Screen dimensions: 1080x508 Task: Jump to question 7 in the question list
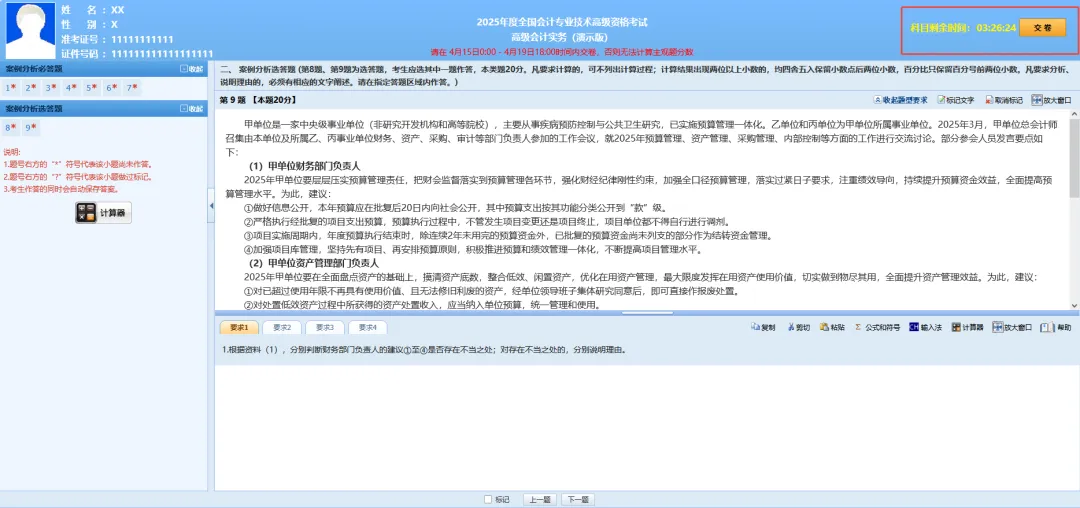(x=131, y=87)
